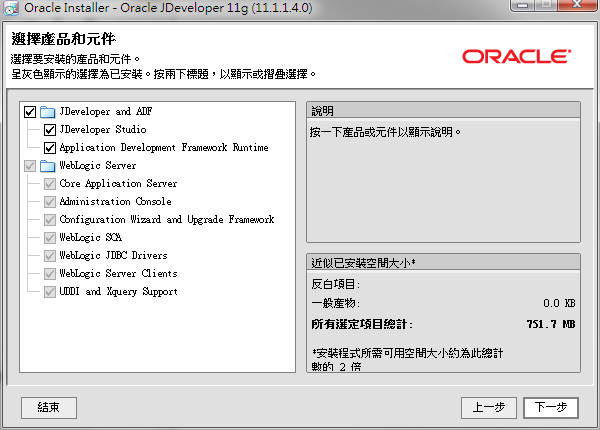The height and width of the screenshot is (430, 600).
Task: Select the JDeveloper Studio label
Action: pos(103,130)
